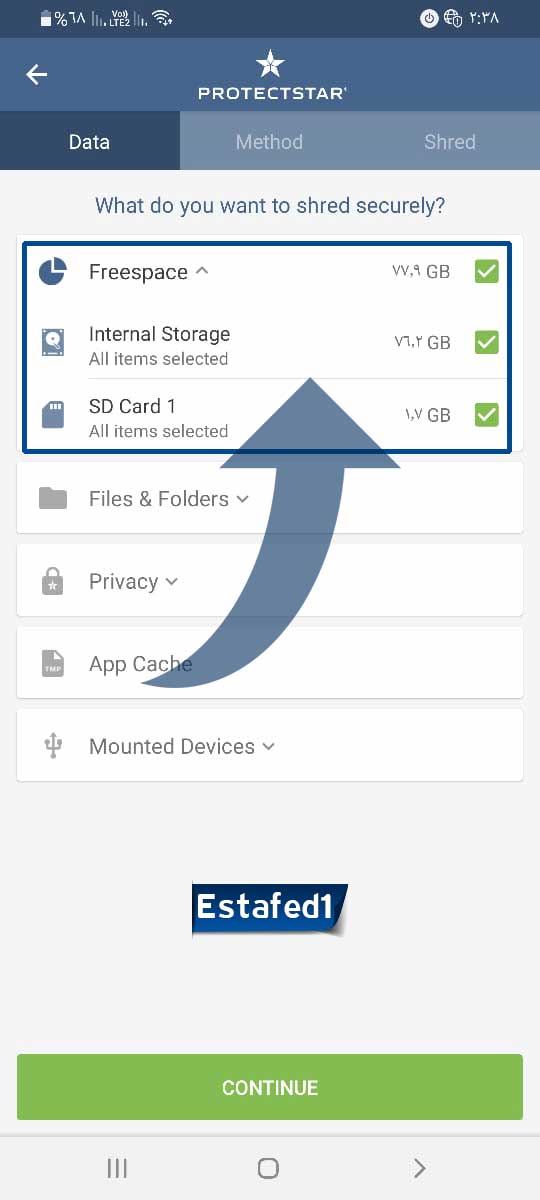Click the Internal Storage disk icon
The width and height of the screenshot is (540, 1200).
coord(53,343)
